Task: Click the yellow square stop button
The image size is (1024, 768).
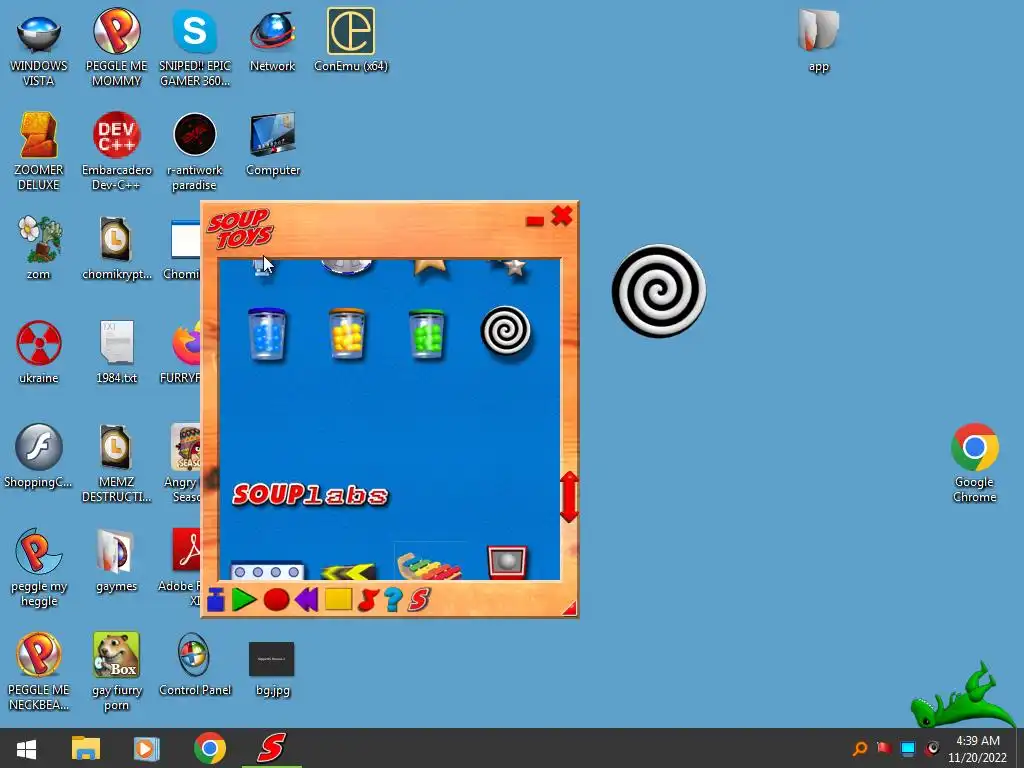Action: [338, 600]
